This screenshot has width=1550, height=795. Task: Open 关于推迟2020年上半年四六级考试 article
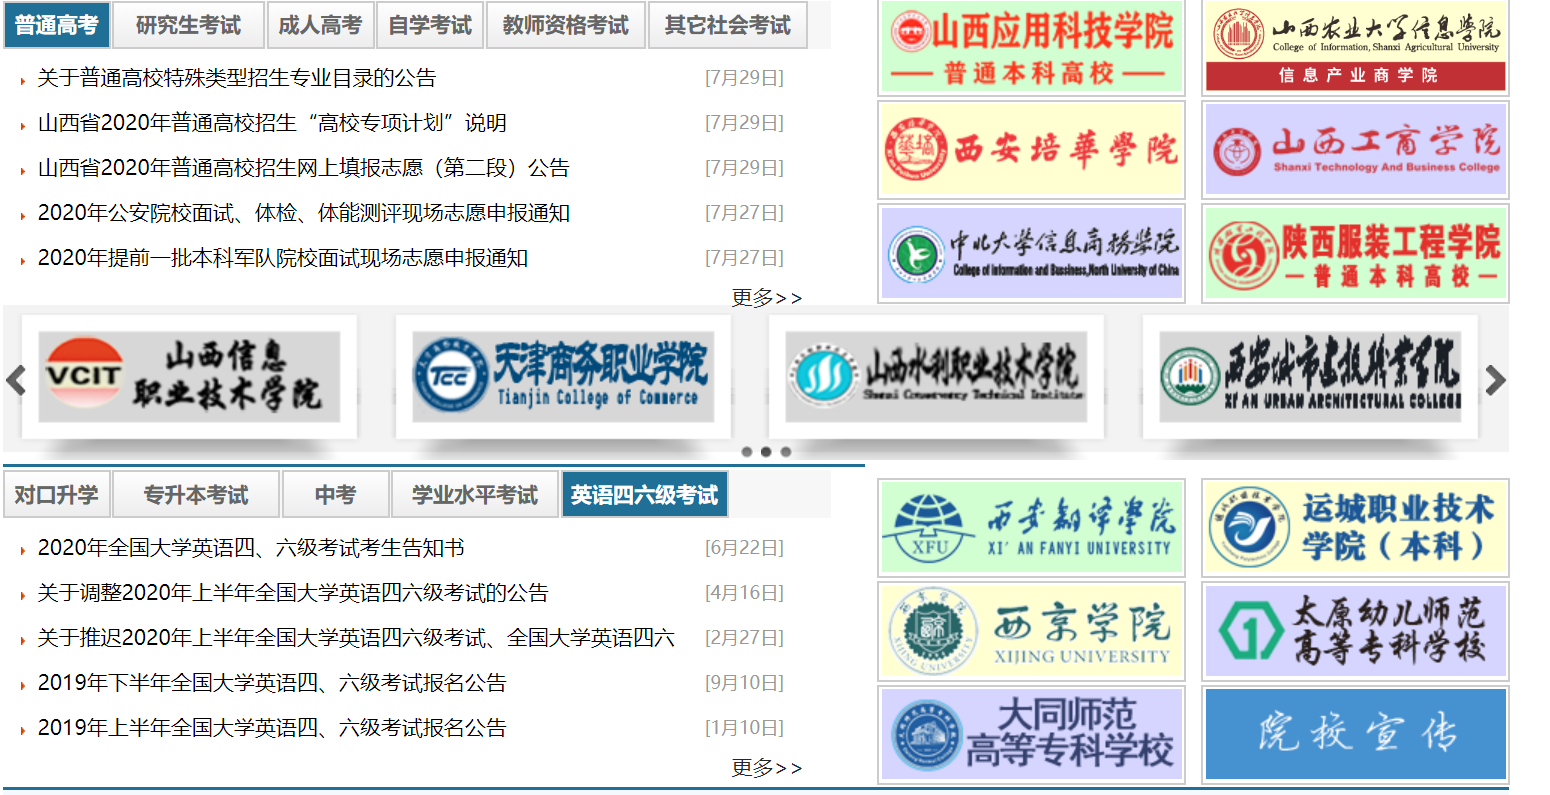[x=356, y=638]
